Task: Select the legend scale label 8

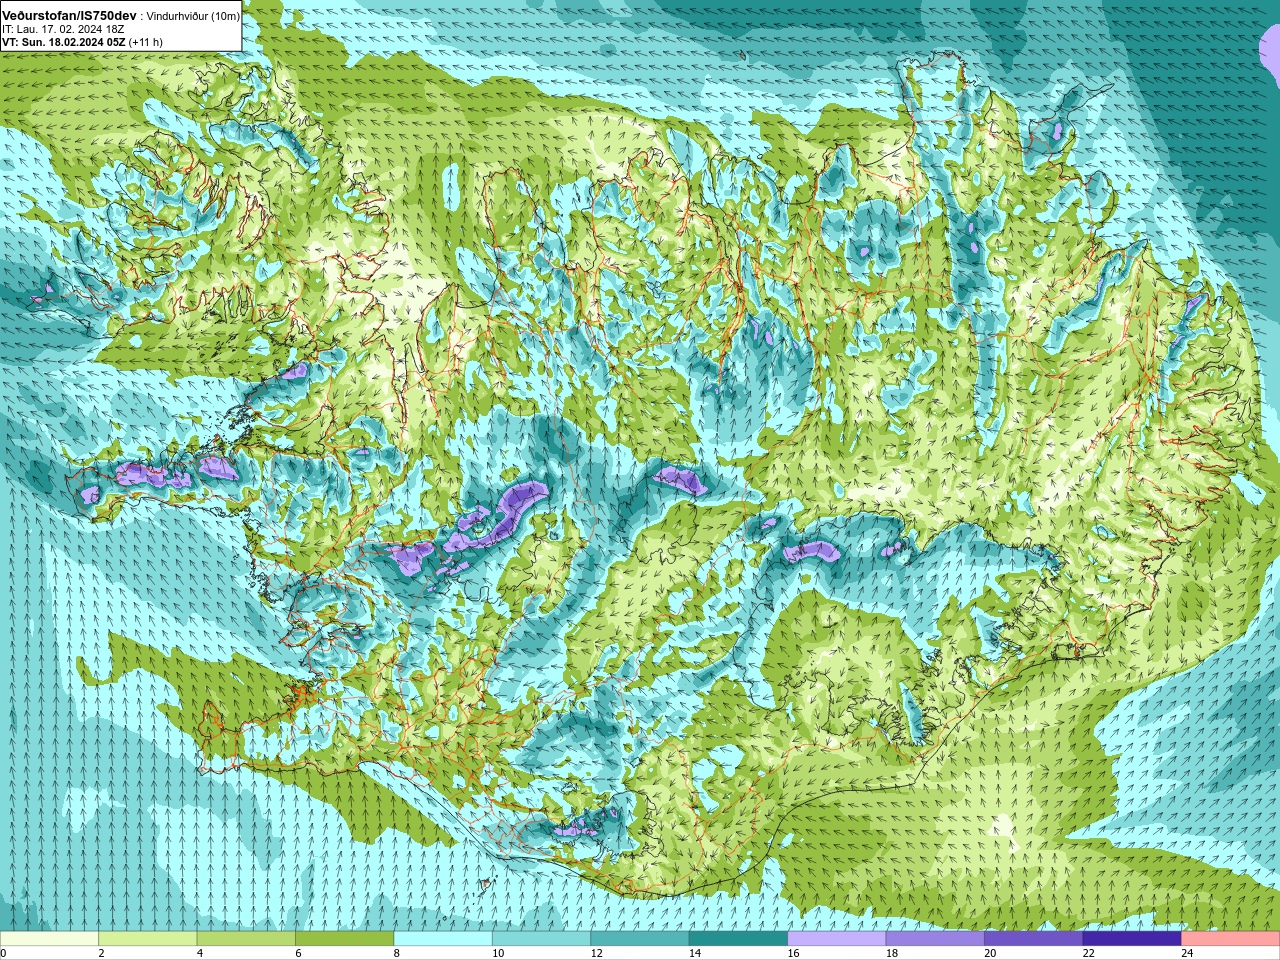Action: pos(396,953)
